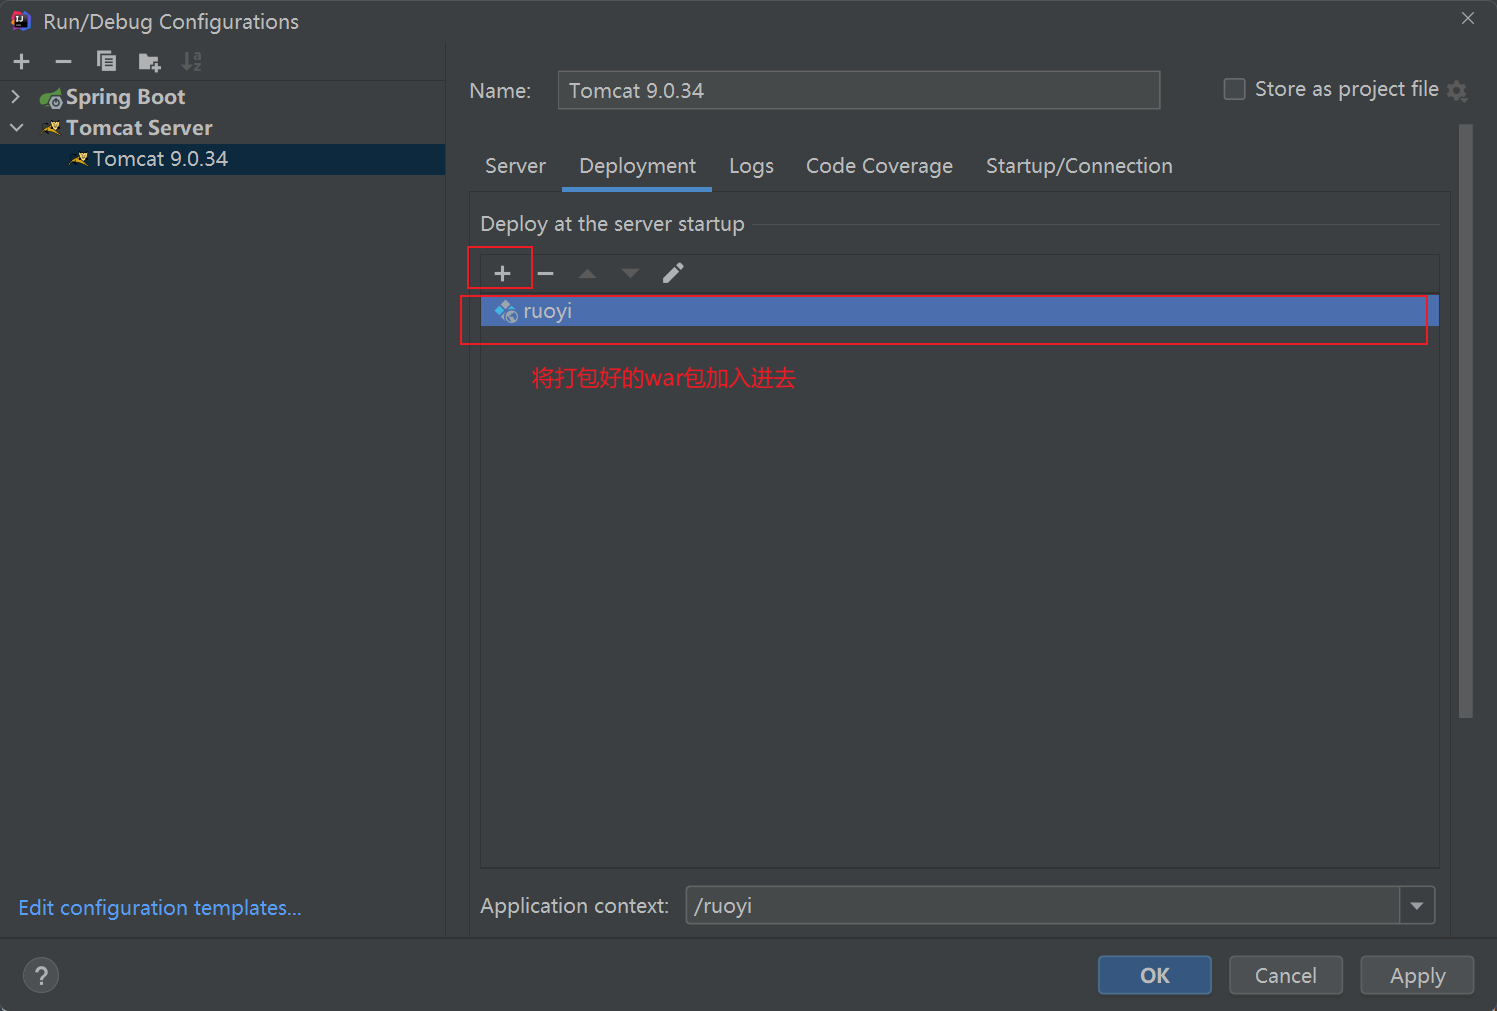Click the 'Application context:' label

click(575, 906)
